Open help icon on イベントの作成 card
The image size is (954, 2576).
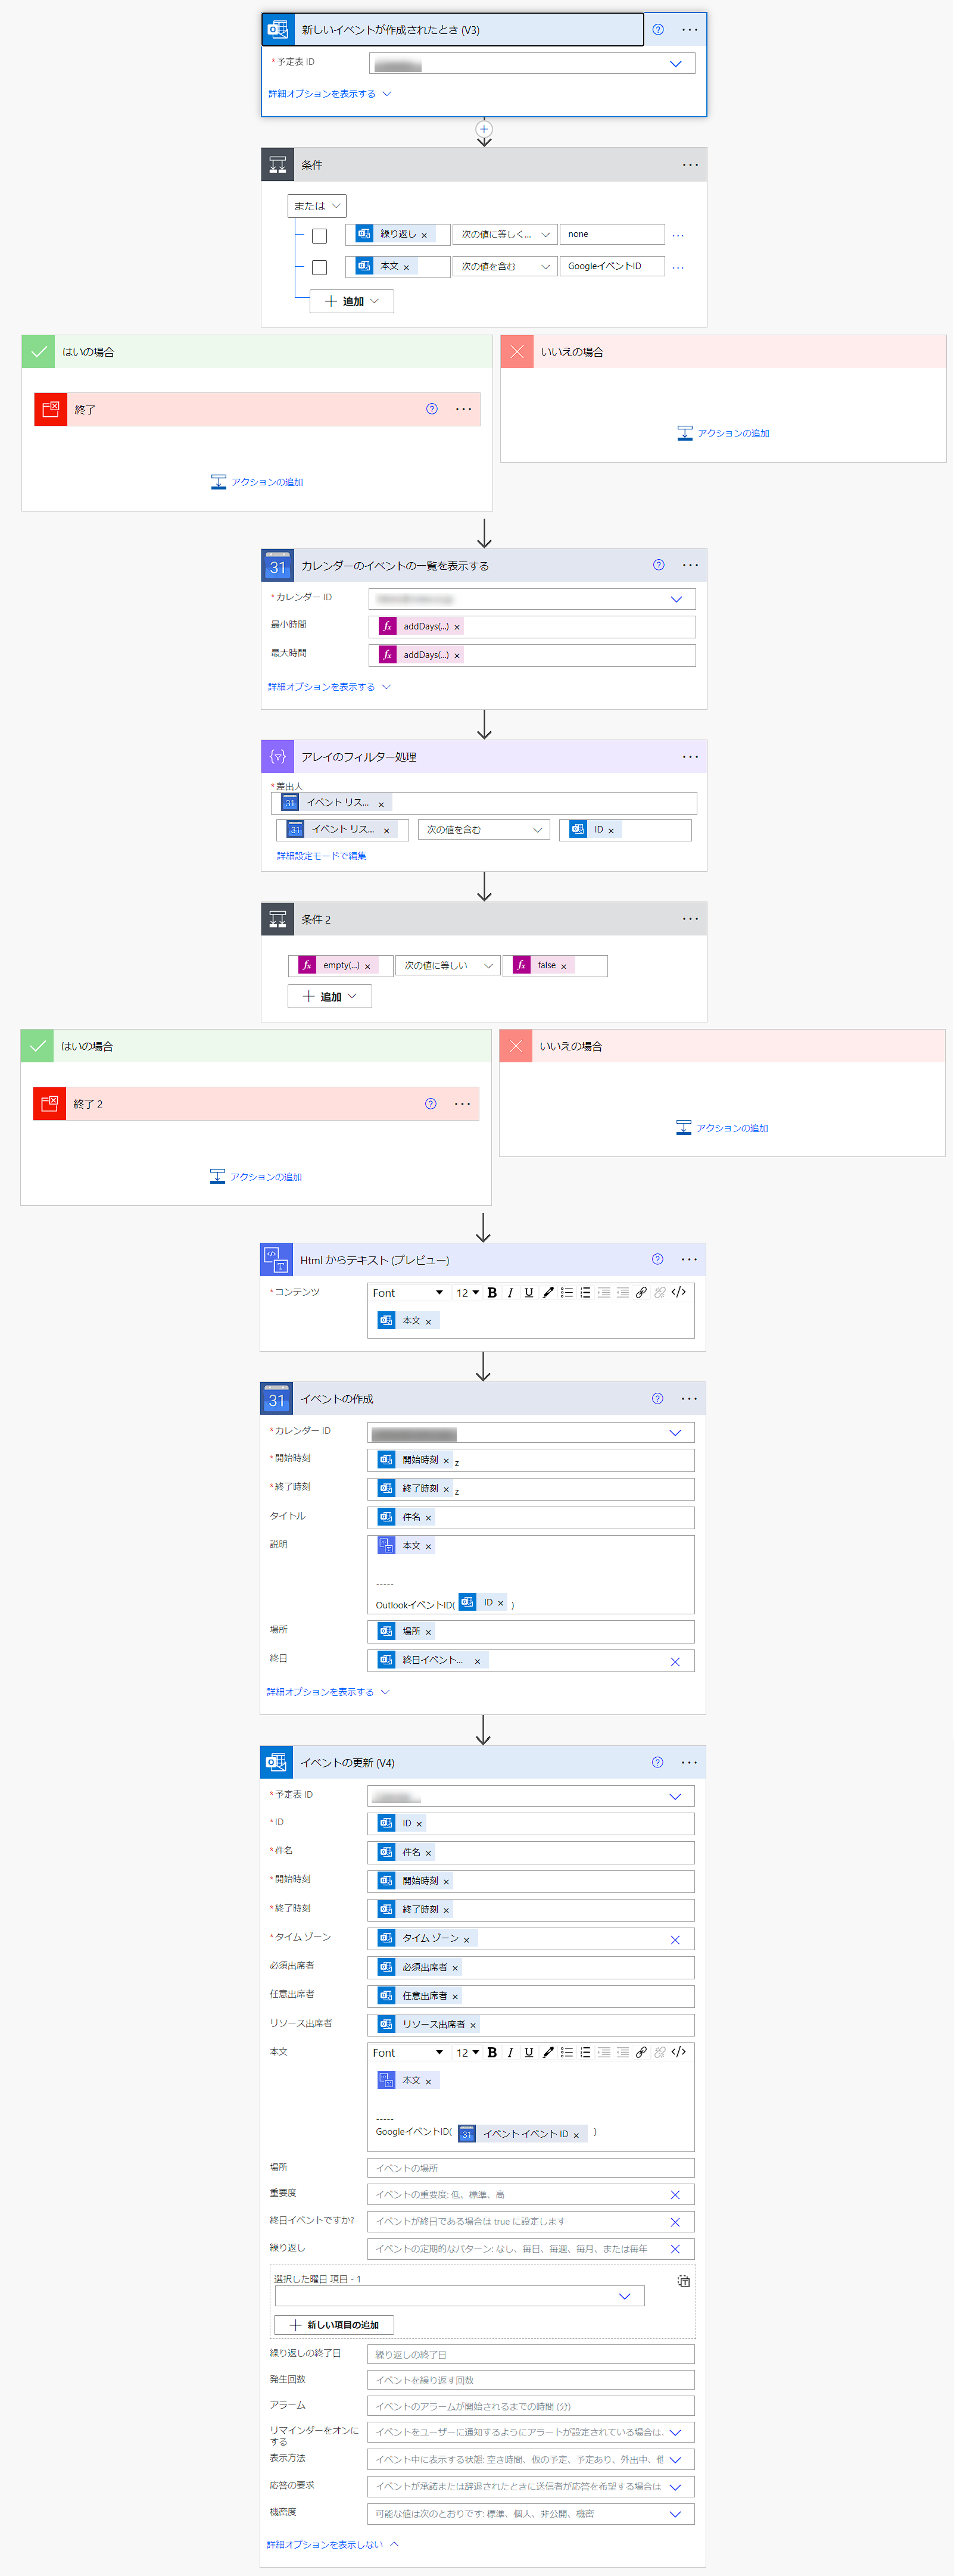point(657,1399)
